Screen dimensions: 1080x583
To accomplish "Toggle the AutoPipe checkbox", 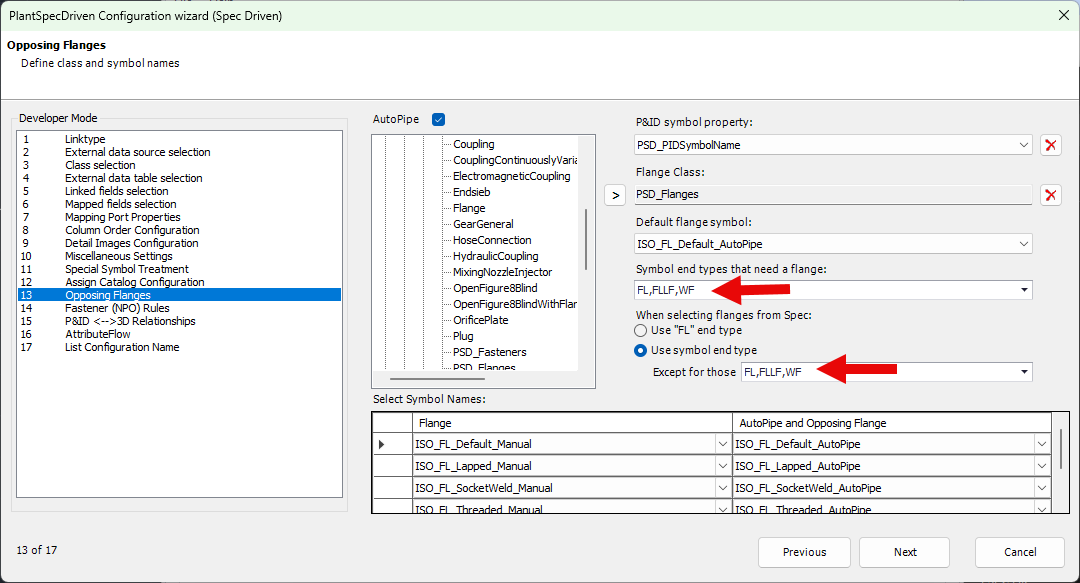I will click(438, 119).
